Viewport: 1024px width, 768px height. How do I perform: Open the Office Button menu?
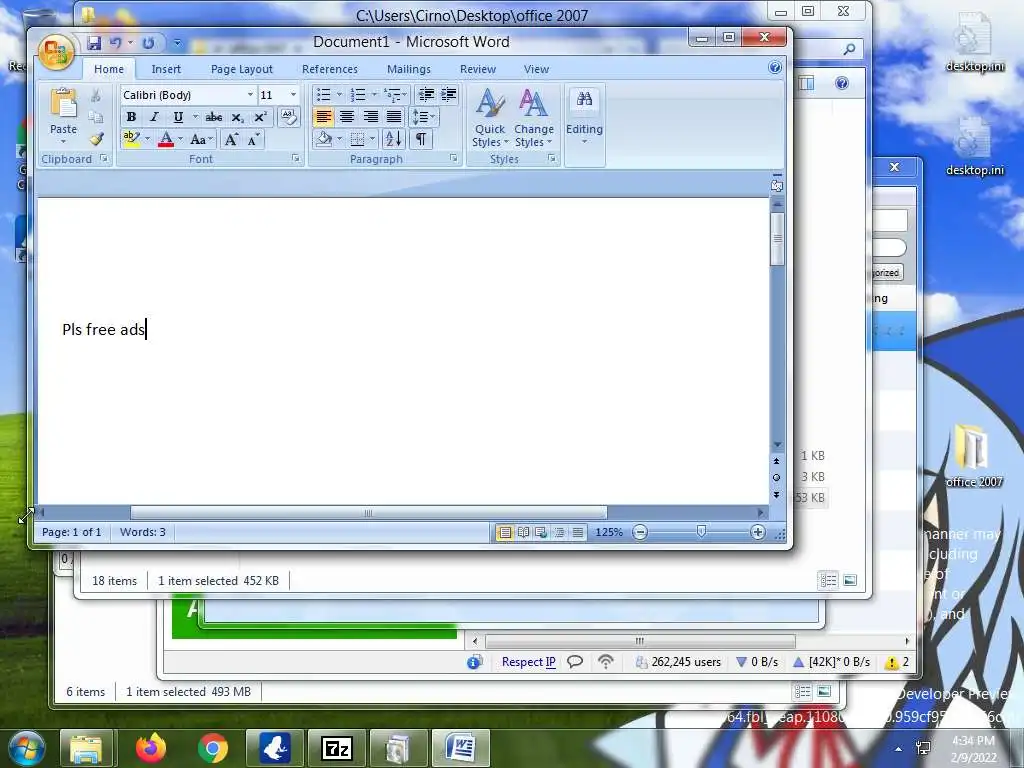(x=56, y=51)
